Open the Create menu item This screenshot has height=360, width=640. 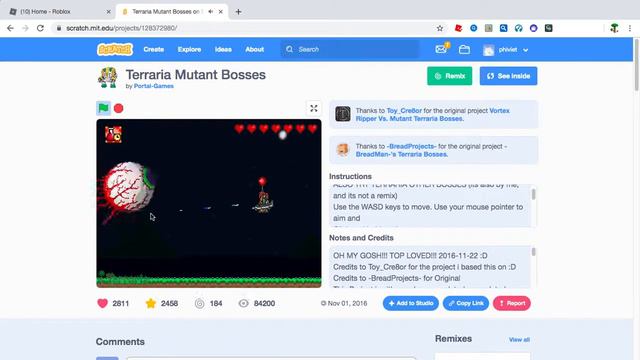[x=153, y=49]
